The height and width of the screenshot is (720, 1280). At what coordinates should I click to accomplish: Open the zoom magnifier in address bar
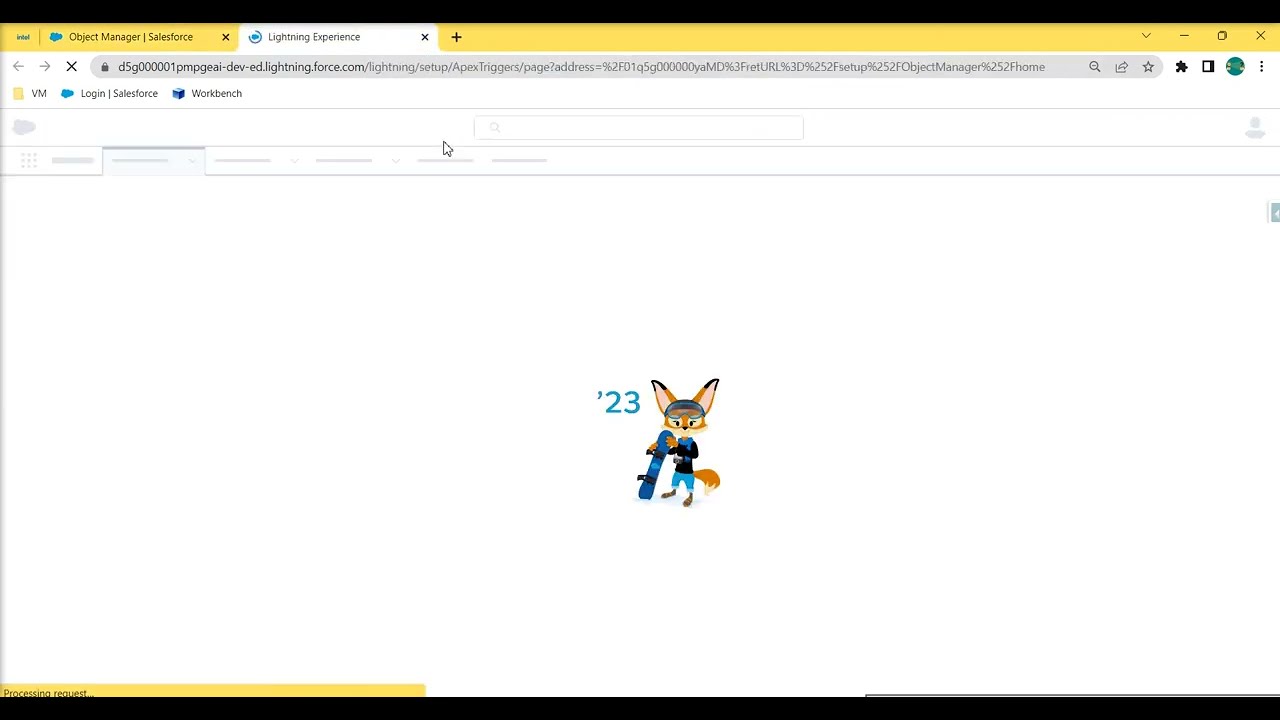pyautogui.click(x=1095, y=67)
